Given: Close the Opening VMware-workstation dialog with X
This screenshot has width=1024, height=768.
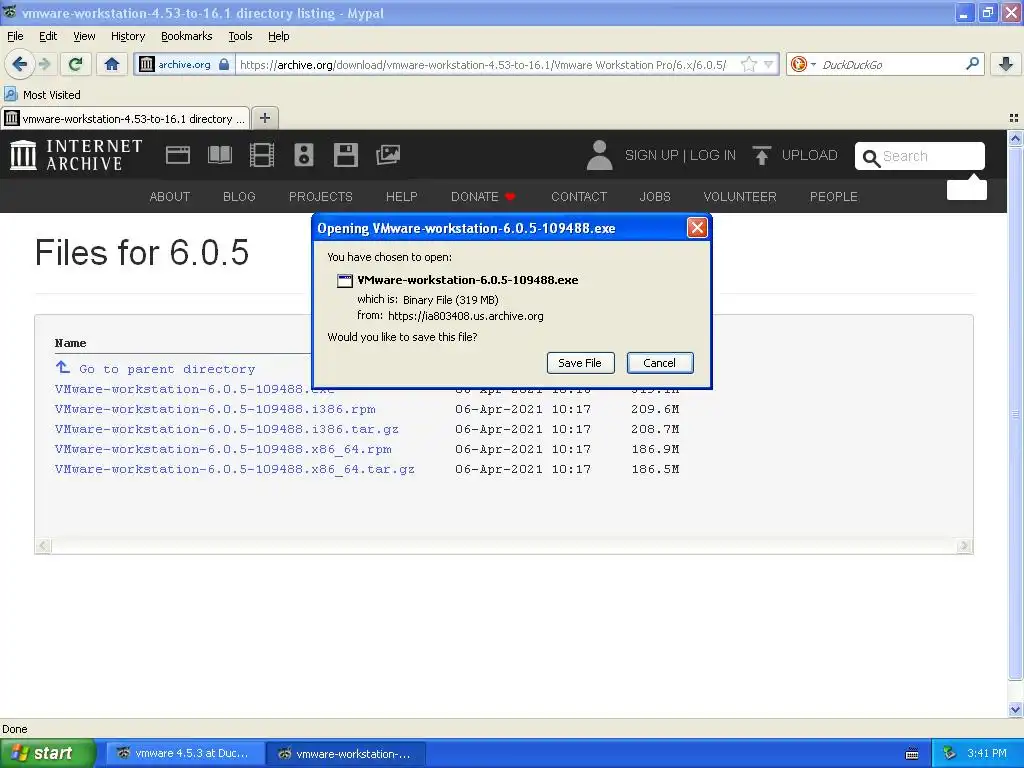Looking at the screenshot, I should pyautogui.click(x=697, y=228).
